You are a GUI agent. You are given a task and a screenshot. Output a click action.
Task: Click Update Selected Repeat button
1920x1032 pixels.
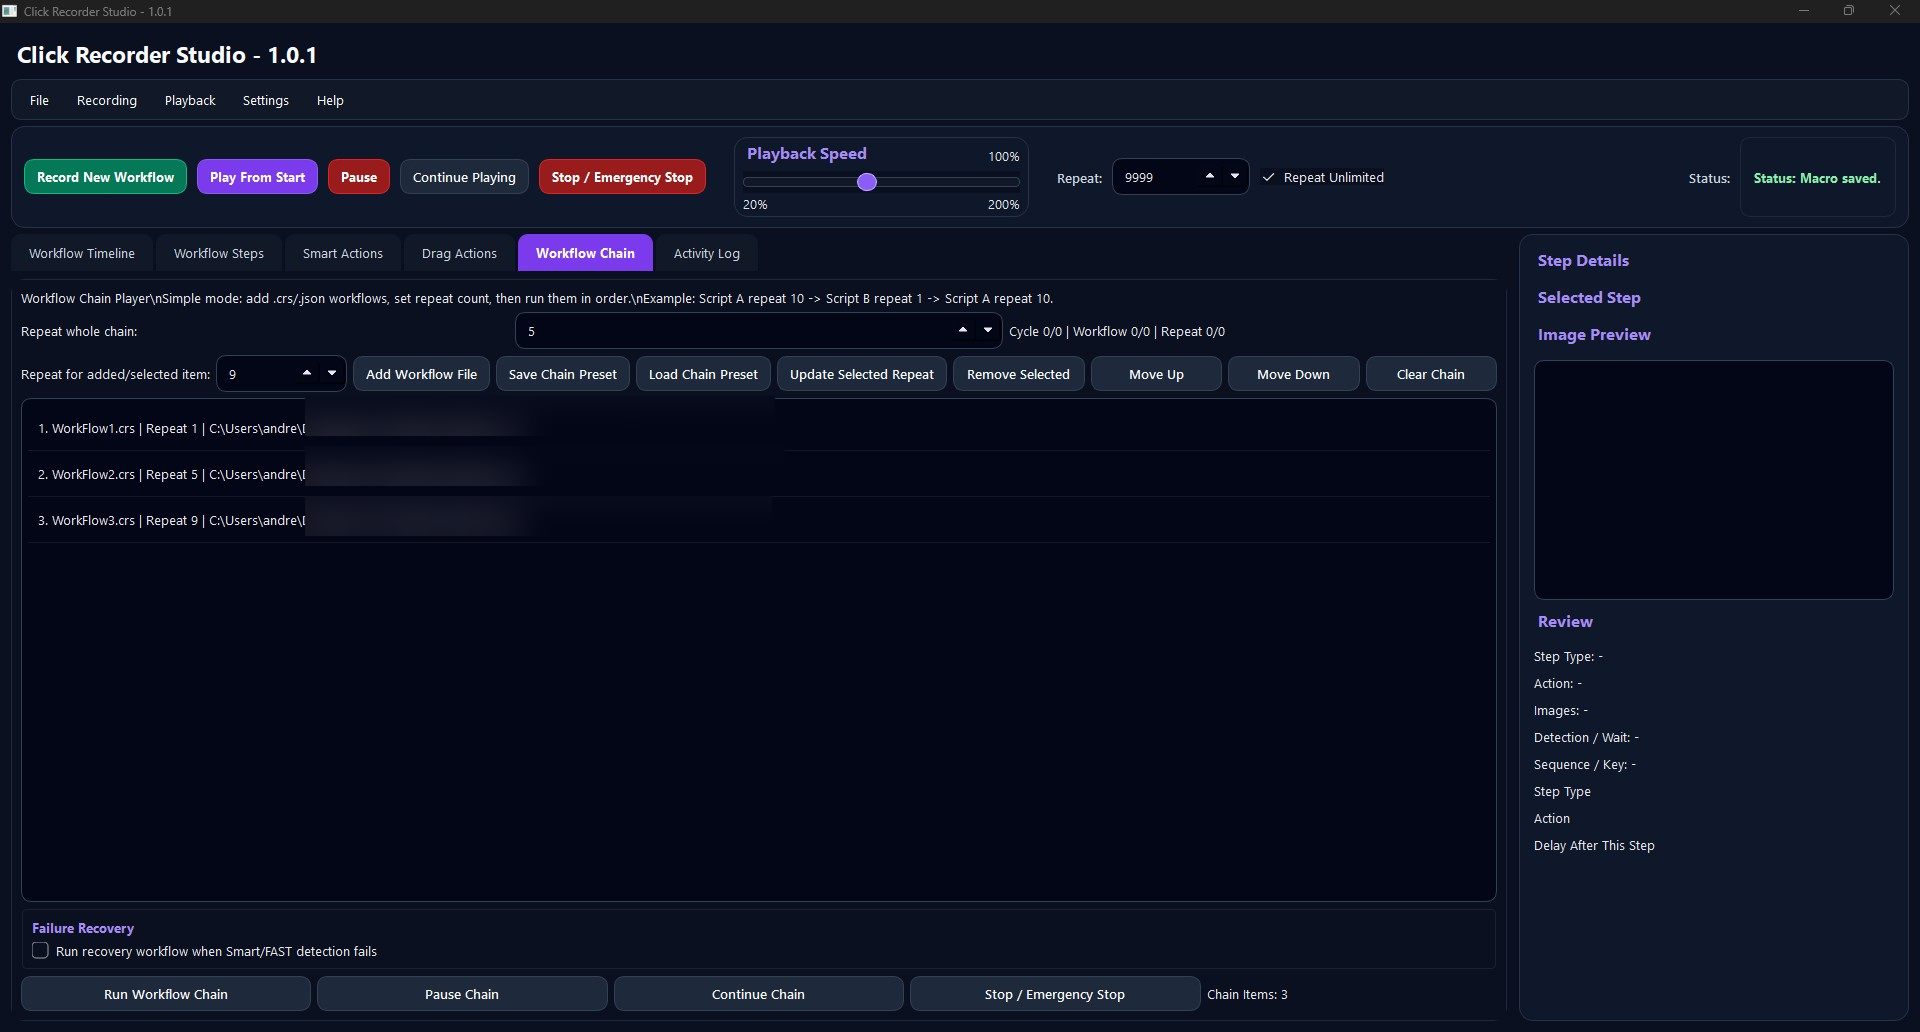pyautogui.click(x=862, y=374)
